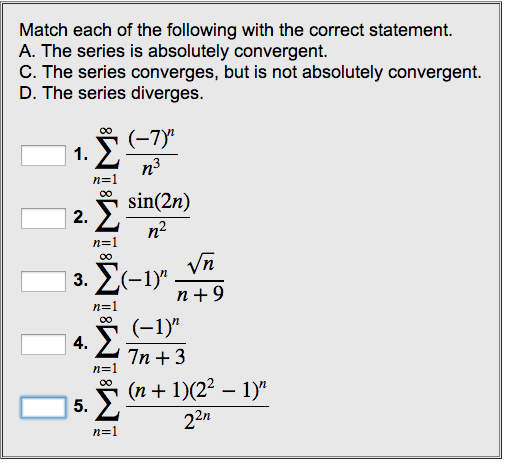Click the sin(2n) over n² fraction
The image size is (509, 463).
[x=158, y=216]
